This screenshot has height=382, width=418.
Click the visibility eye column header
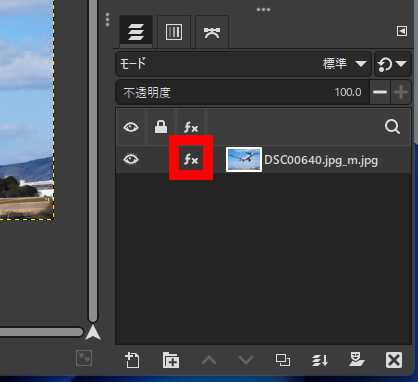pyautogui.click(x=131, y=127)
